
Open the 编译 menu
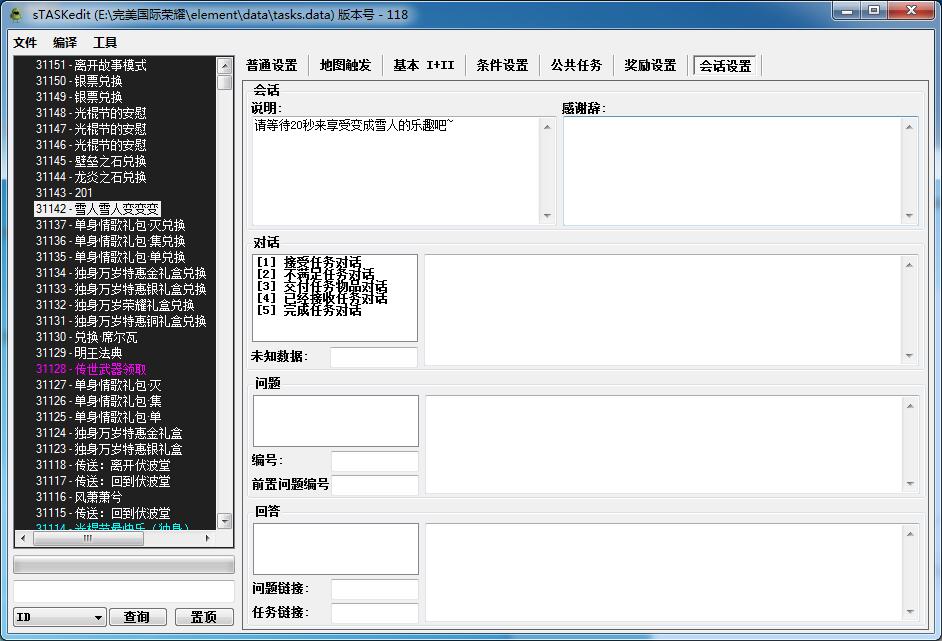pyautogui.click(x=65, y=43)
